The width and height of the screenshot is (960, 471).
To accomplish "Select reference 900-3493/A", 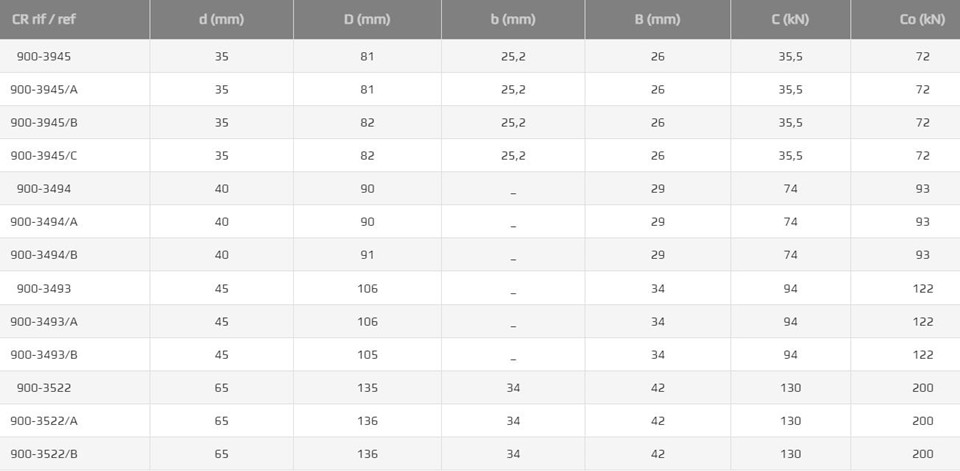I will (x=43, y=322).
